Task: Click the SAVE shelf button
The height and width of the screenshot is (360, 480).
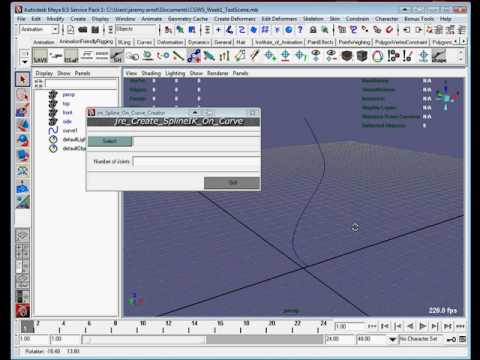Action: pyautogui.click(x=40, y=56)
